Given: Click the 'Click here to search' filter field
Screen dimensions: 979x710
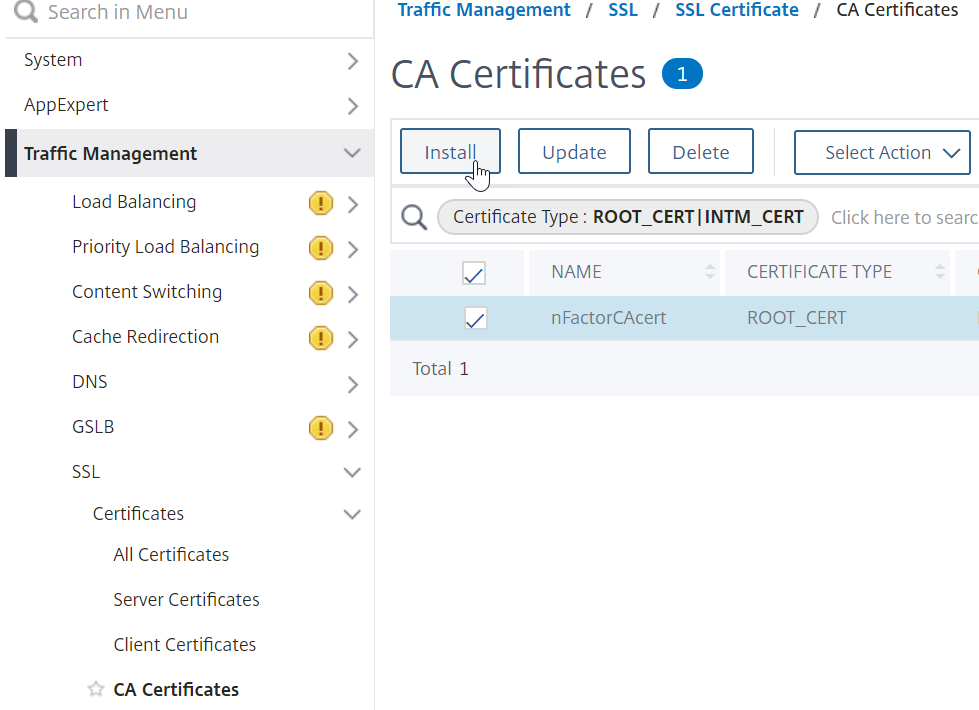Looking at the screenshot, I should 904,217.
